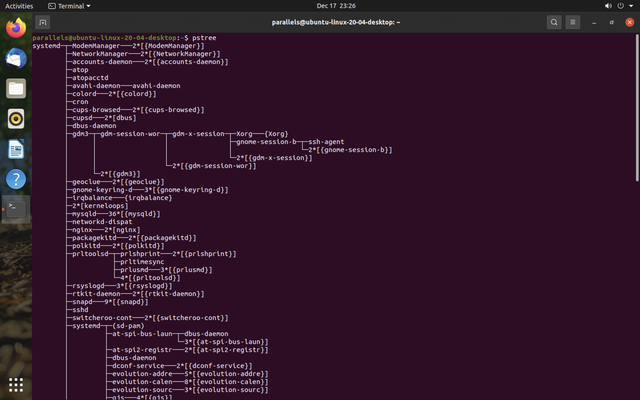Expand the system menu arrow

coord(631,6)
